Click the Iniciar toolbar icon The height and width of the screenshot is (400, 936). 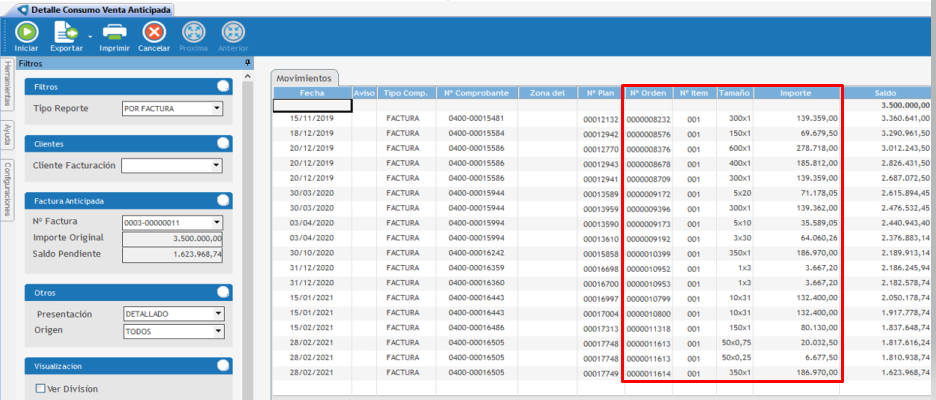click(26, 33)
